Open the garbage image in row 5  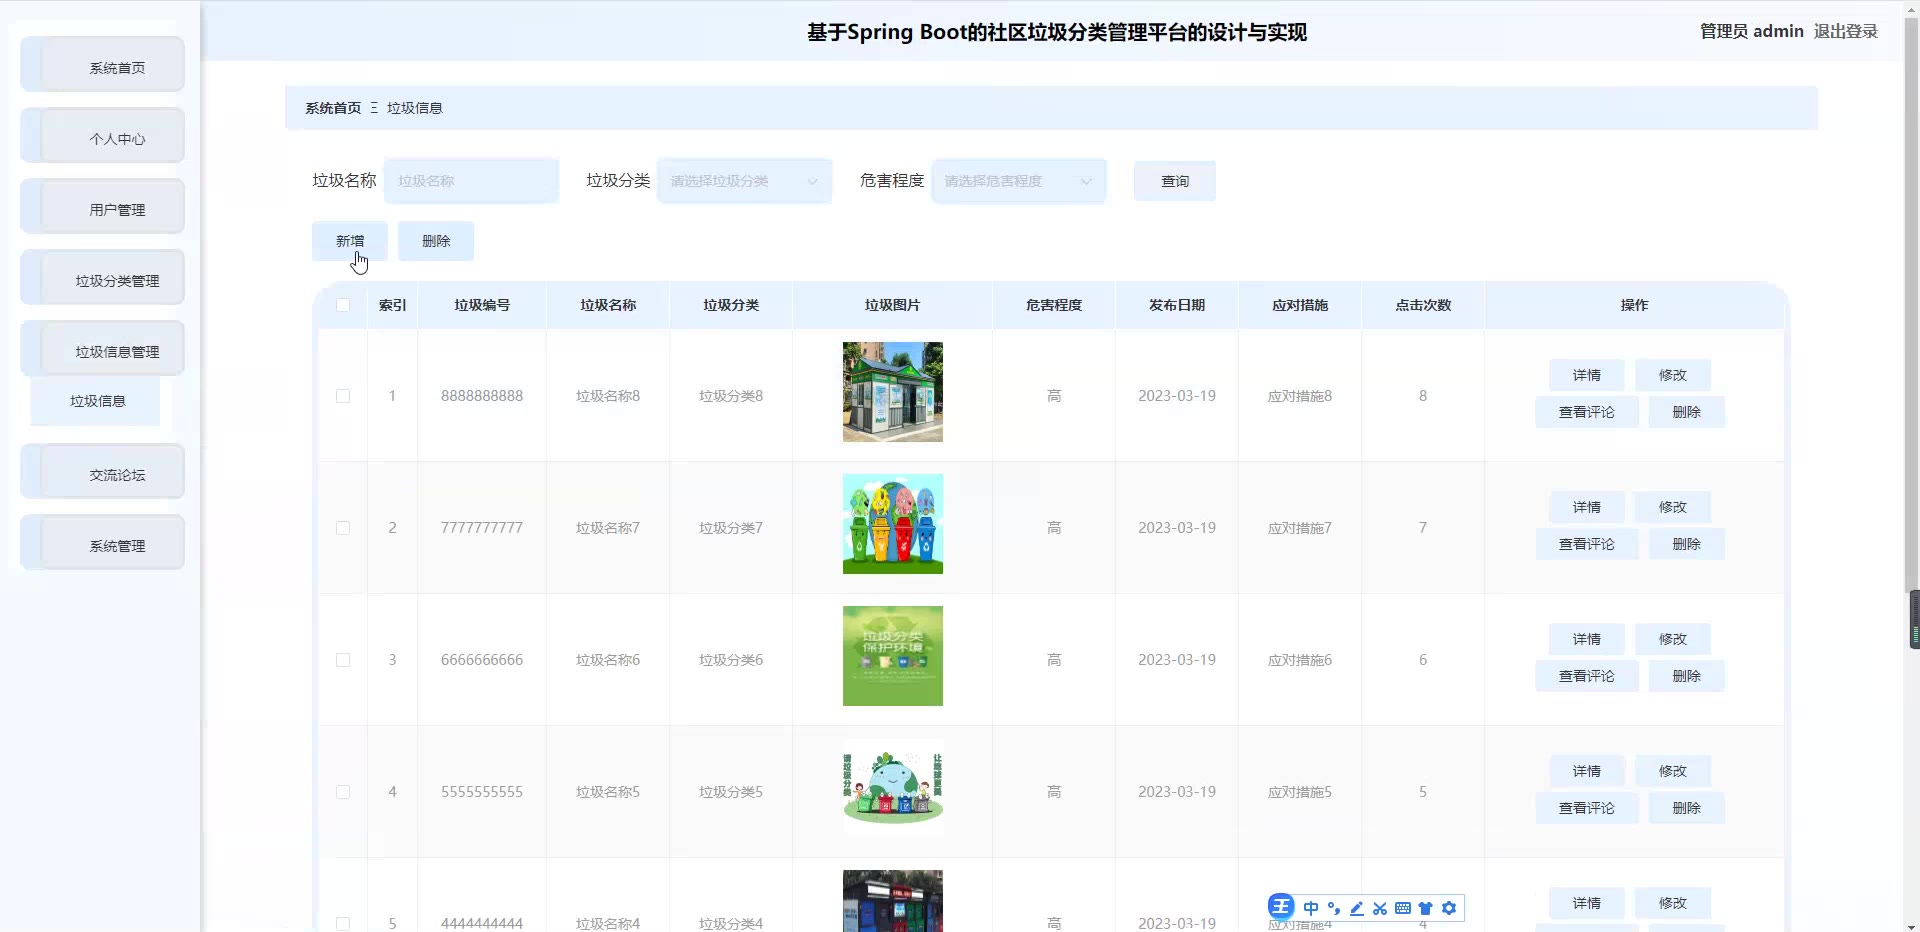893,901
